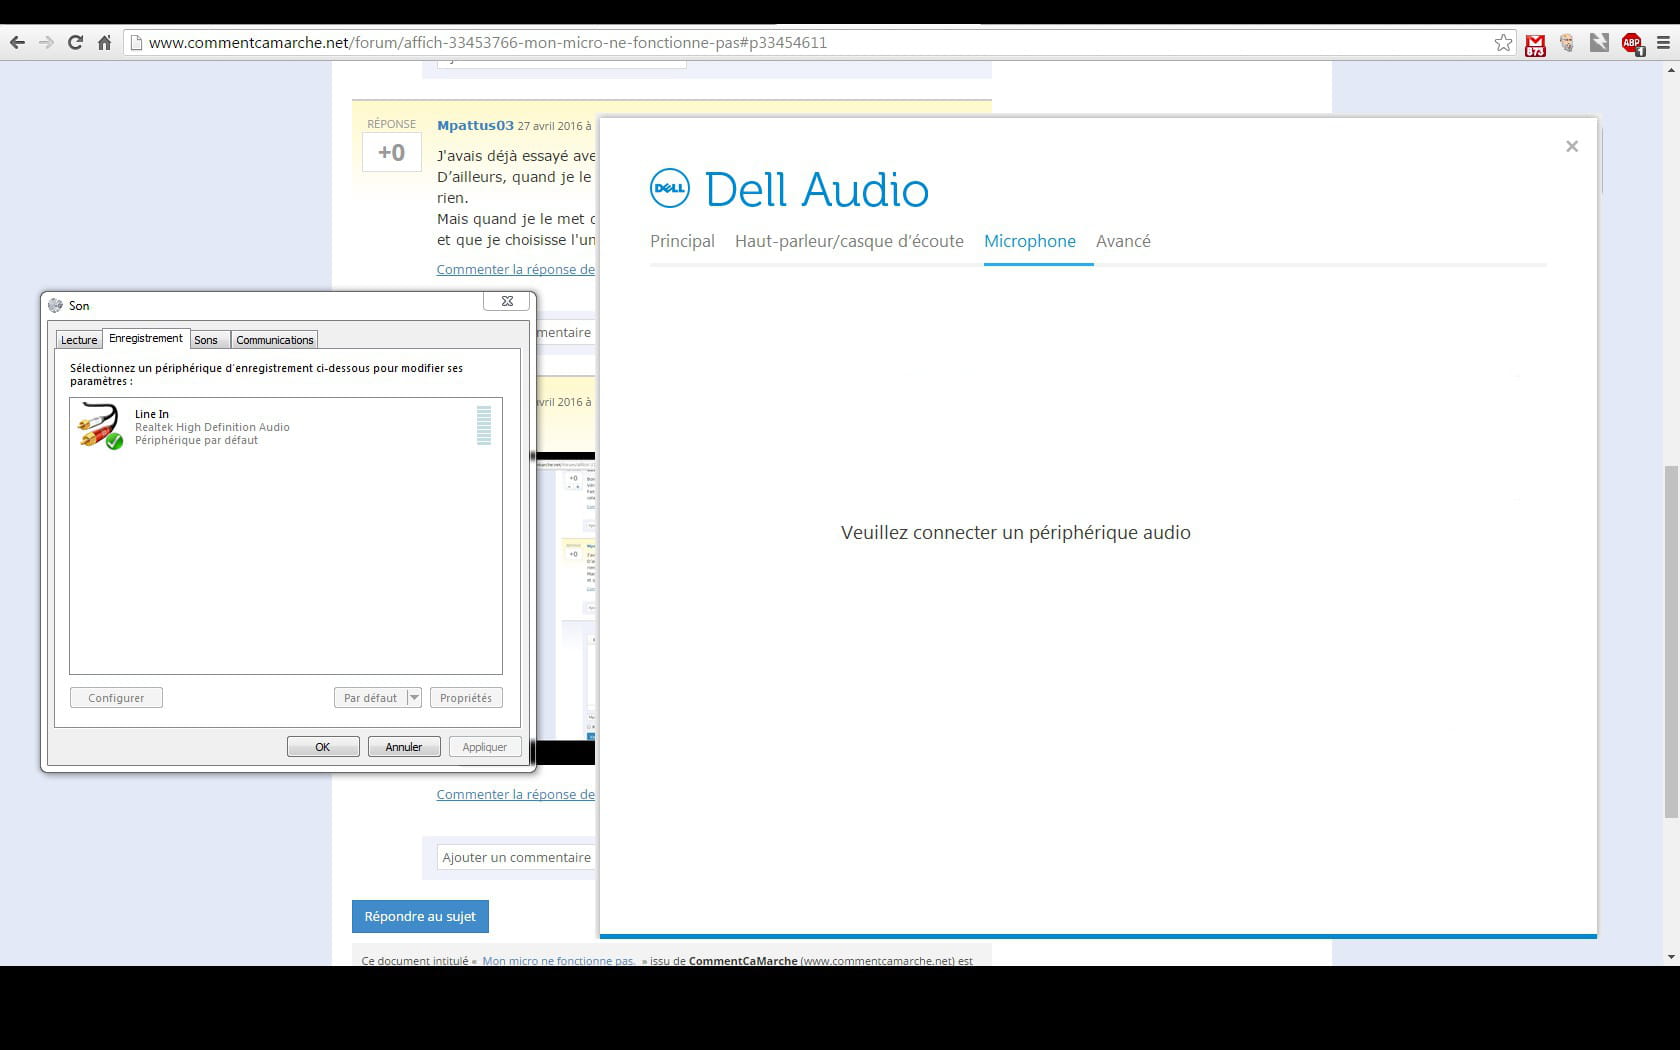Click the Dell logo in Dell Audio
This screenshot has height=1050, width=1680.
coord(669,188)
